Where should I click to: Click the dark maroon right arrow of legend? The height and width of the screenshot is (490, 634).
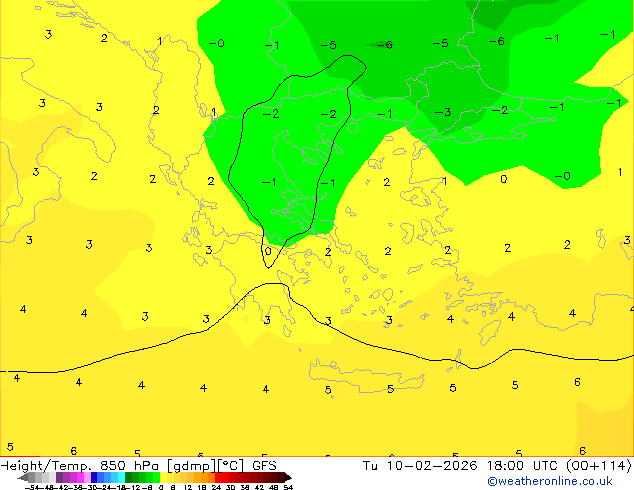click(x=288, y=477)
